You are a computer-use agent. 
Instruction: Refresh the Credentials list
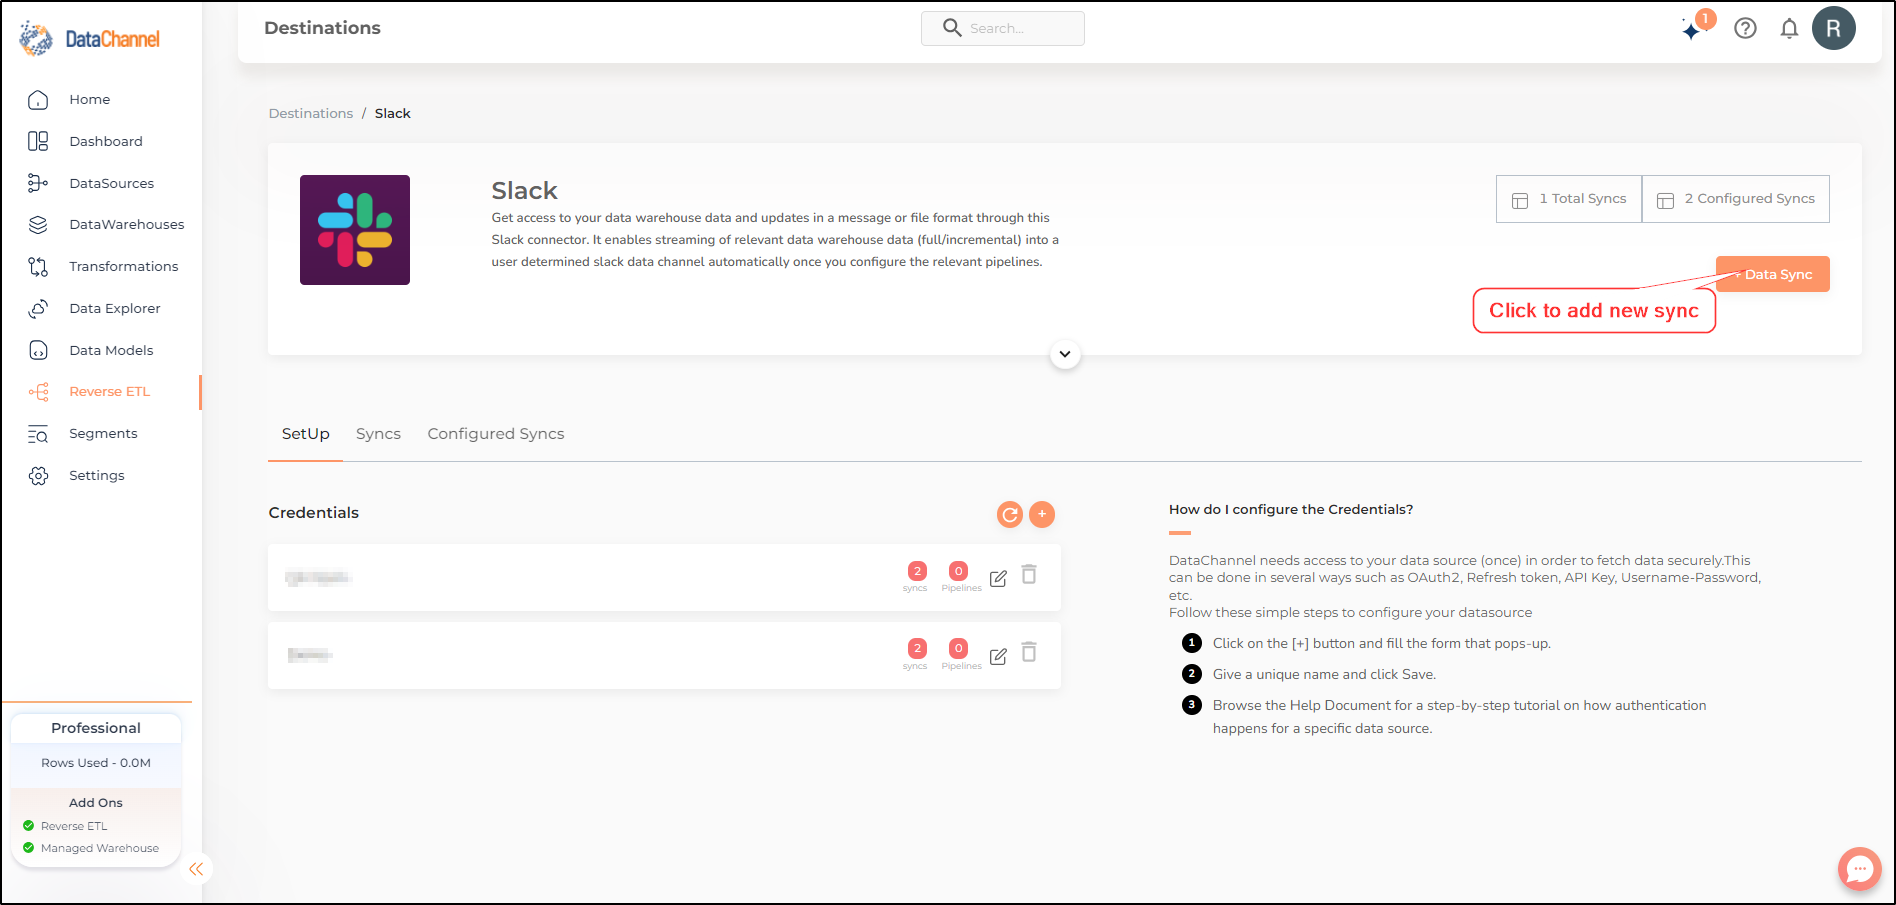click(1010, 514)
